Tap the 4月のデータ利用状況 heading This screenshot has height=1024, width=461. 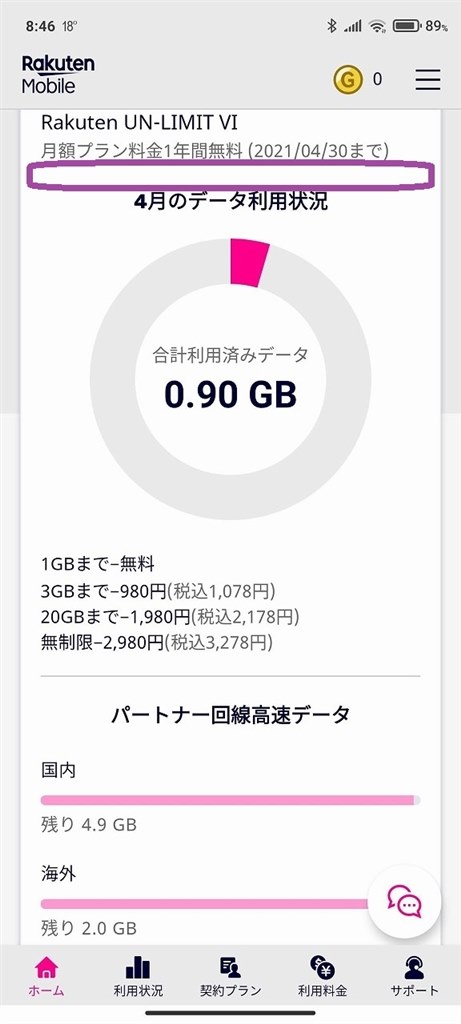[x=230, y=202]
